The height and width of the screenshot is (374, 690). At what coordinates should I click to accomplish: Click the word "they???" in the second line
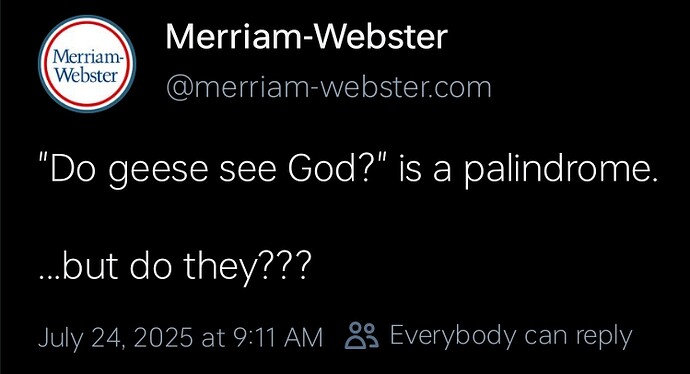(247, 267)
